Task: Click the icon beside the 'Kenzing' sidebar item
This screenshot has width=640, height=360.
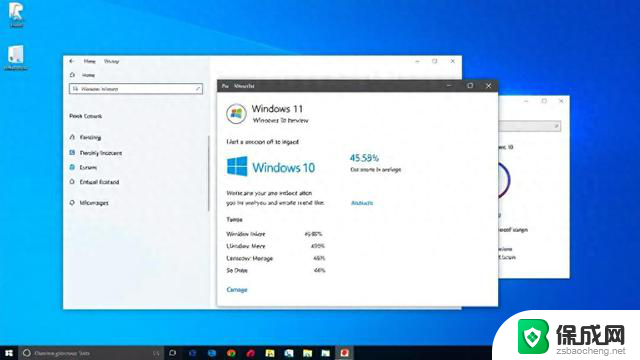Action: pyautogui.click(x=72, y=137)
